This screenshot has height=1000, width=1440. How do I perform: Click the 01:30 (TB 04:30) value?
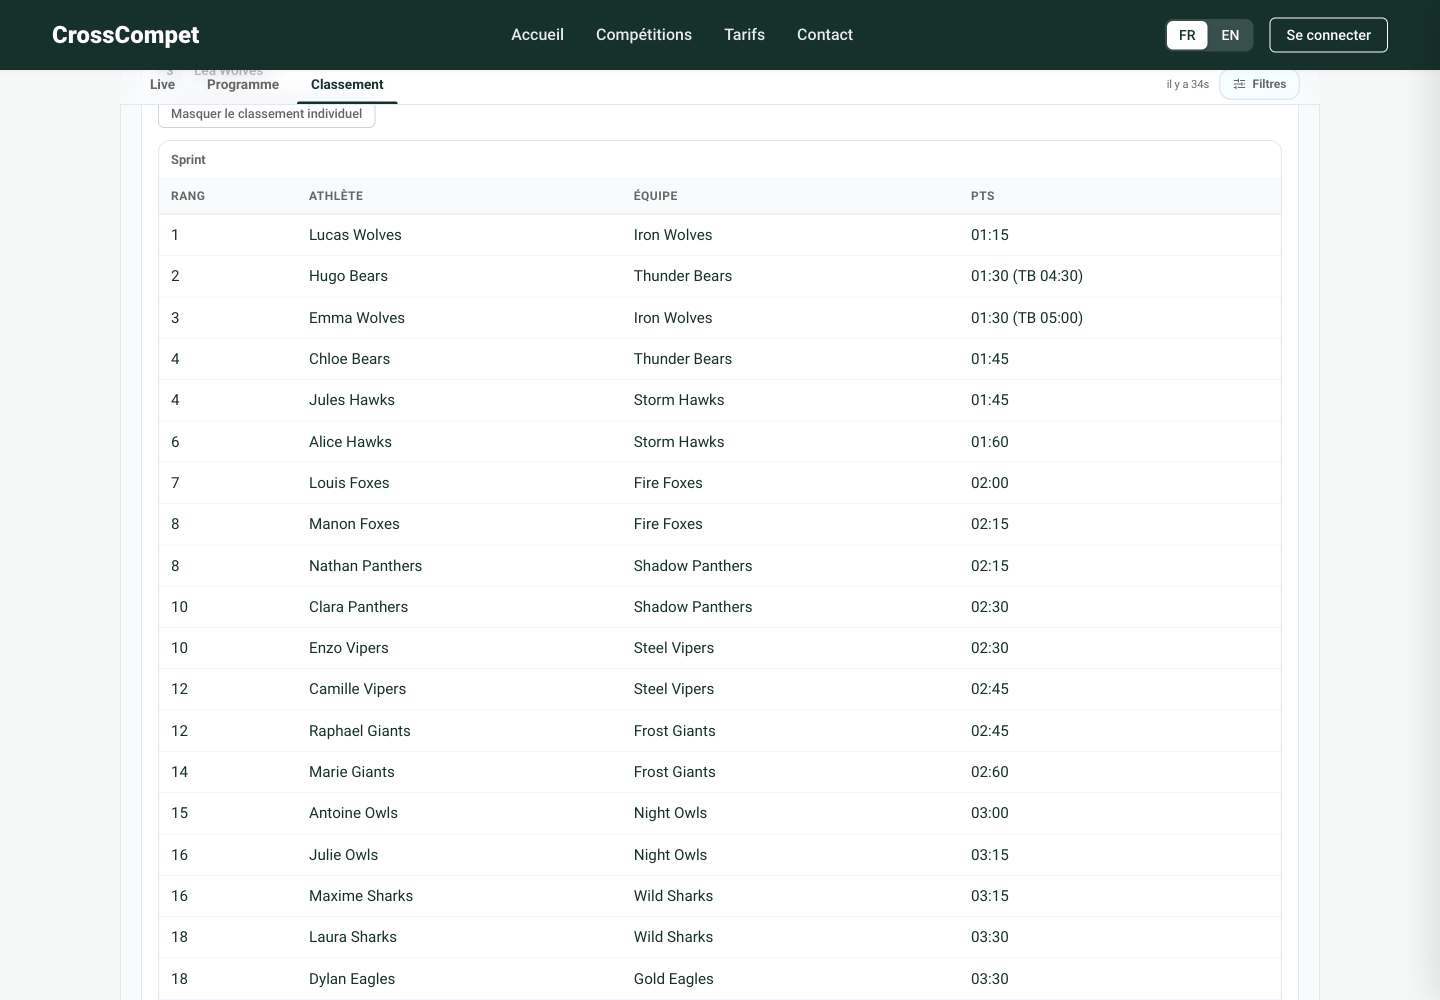coord(1027,276)
